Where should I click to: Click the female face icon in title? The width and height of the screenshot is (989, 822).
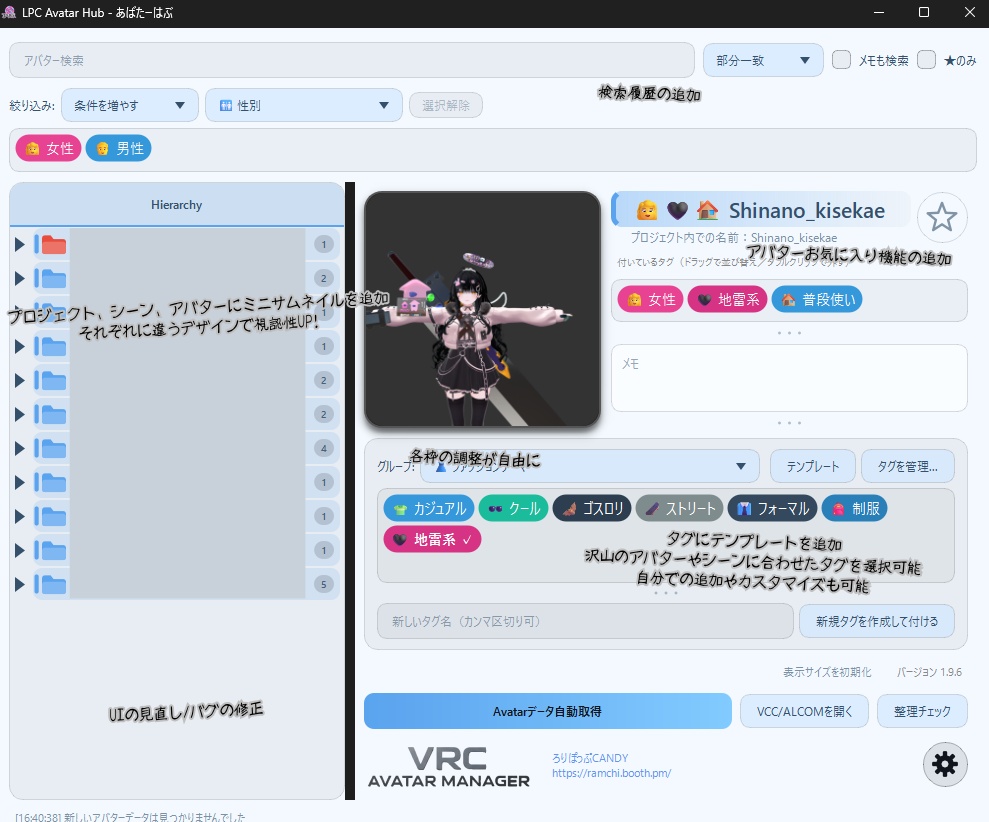647,211
